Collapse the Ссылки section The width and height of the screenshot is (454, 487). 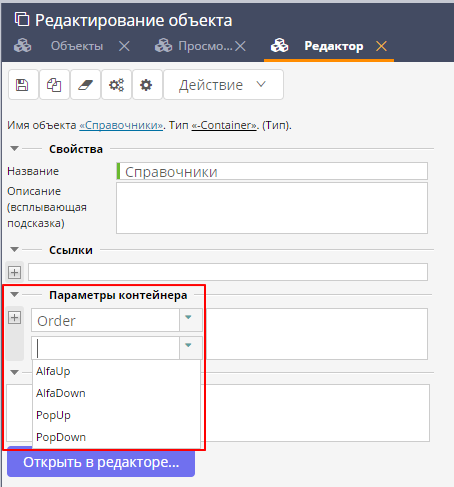(14, 249)
